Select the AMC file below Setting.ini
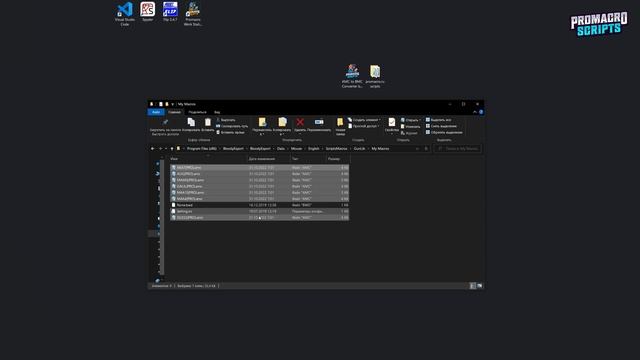Screen dimensions: 640x360 coord(260,218)
